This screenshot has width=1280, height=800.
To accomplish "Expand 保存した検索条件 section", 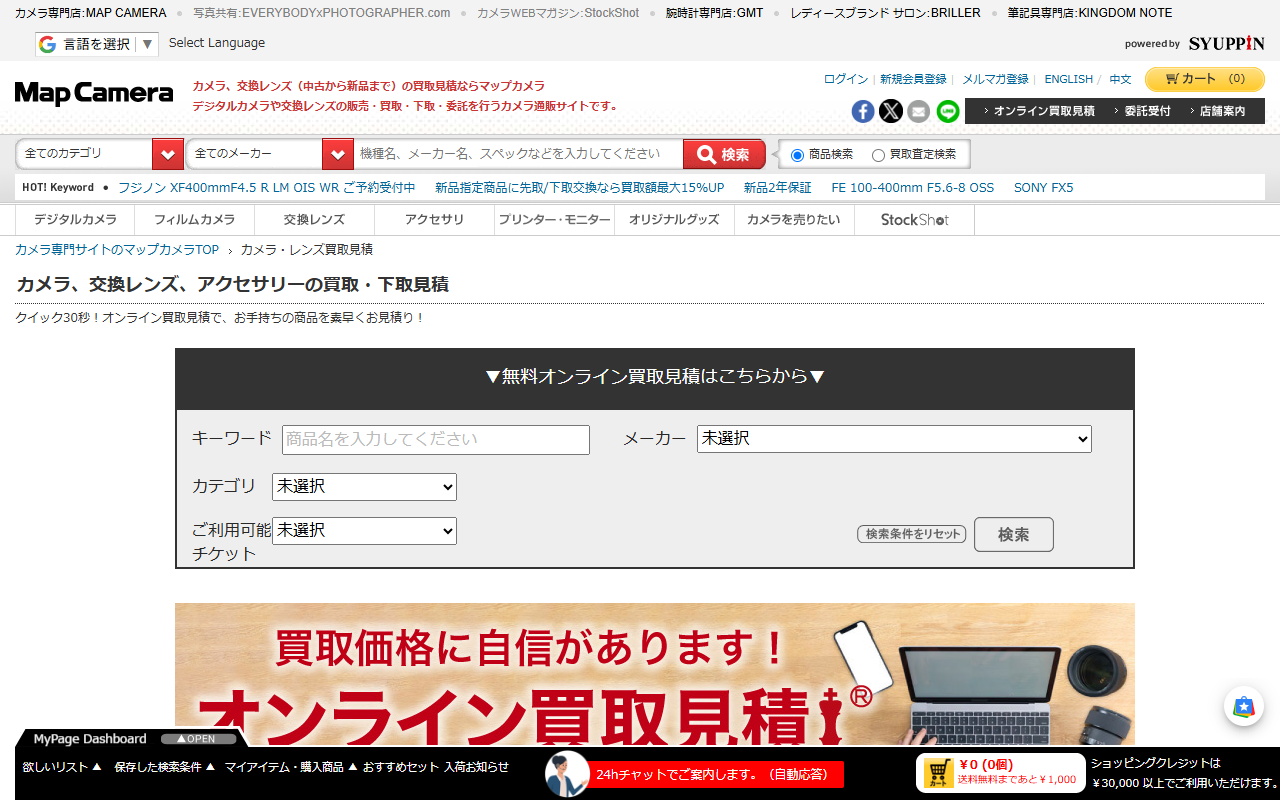I will pyautogui.click(x=165, y=767).
